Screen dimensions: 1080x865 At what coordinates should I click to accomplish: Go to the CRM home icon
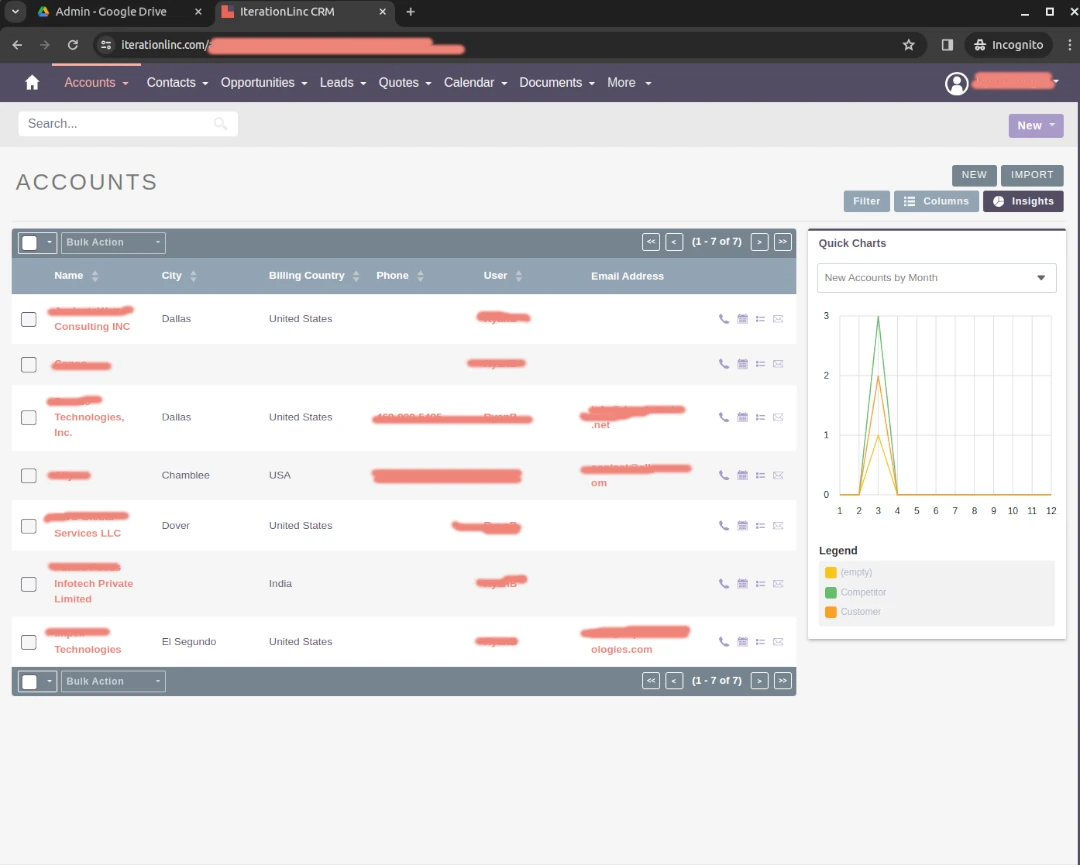[x=32, y=83]
